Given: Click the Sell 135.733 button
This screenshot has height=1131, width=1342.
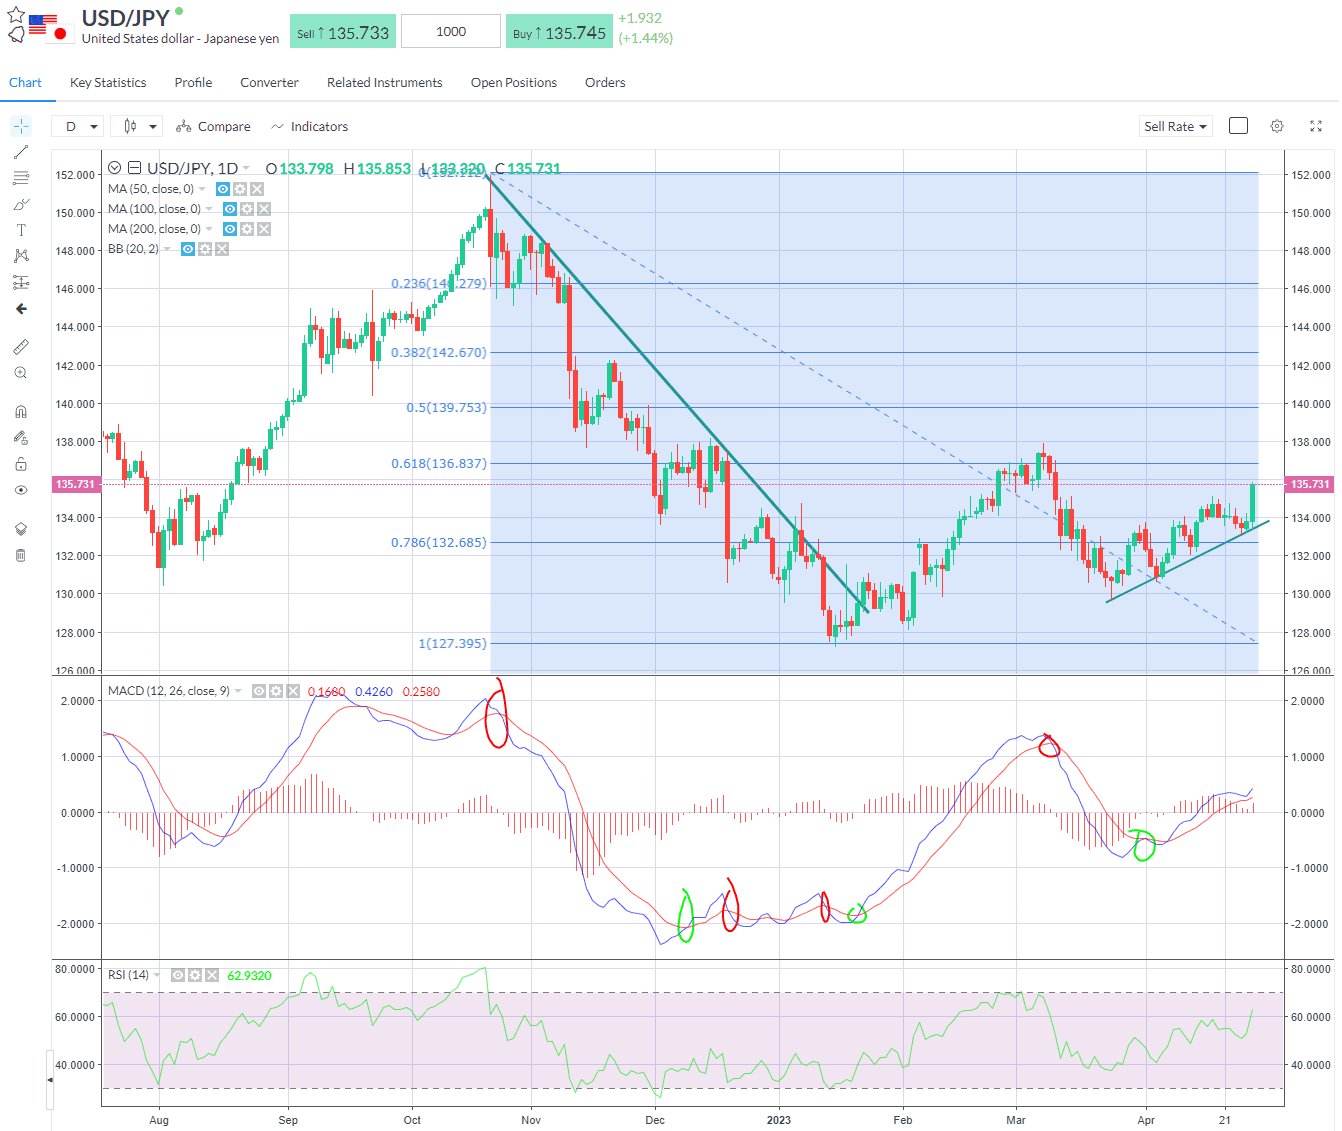Looking at the screenshot, I should pos(343,32).
